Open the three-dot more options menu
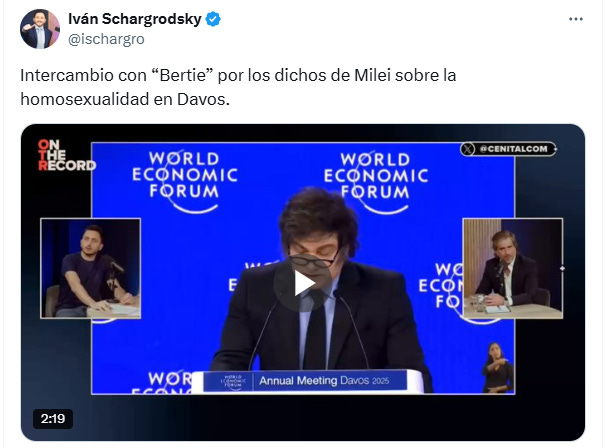This screenshot has width=607, height=448. pyautogui.click(x=576, y=19)
